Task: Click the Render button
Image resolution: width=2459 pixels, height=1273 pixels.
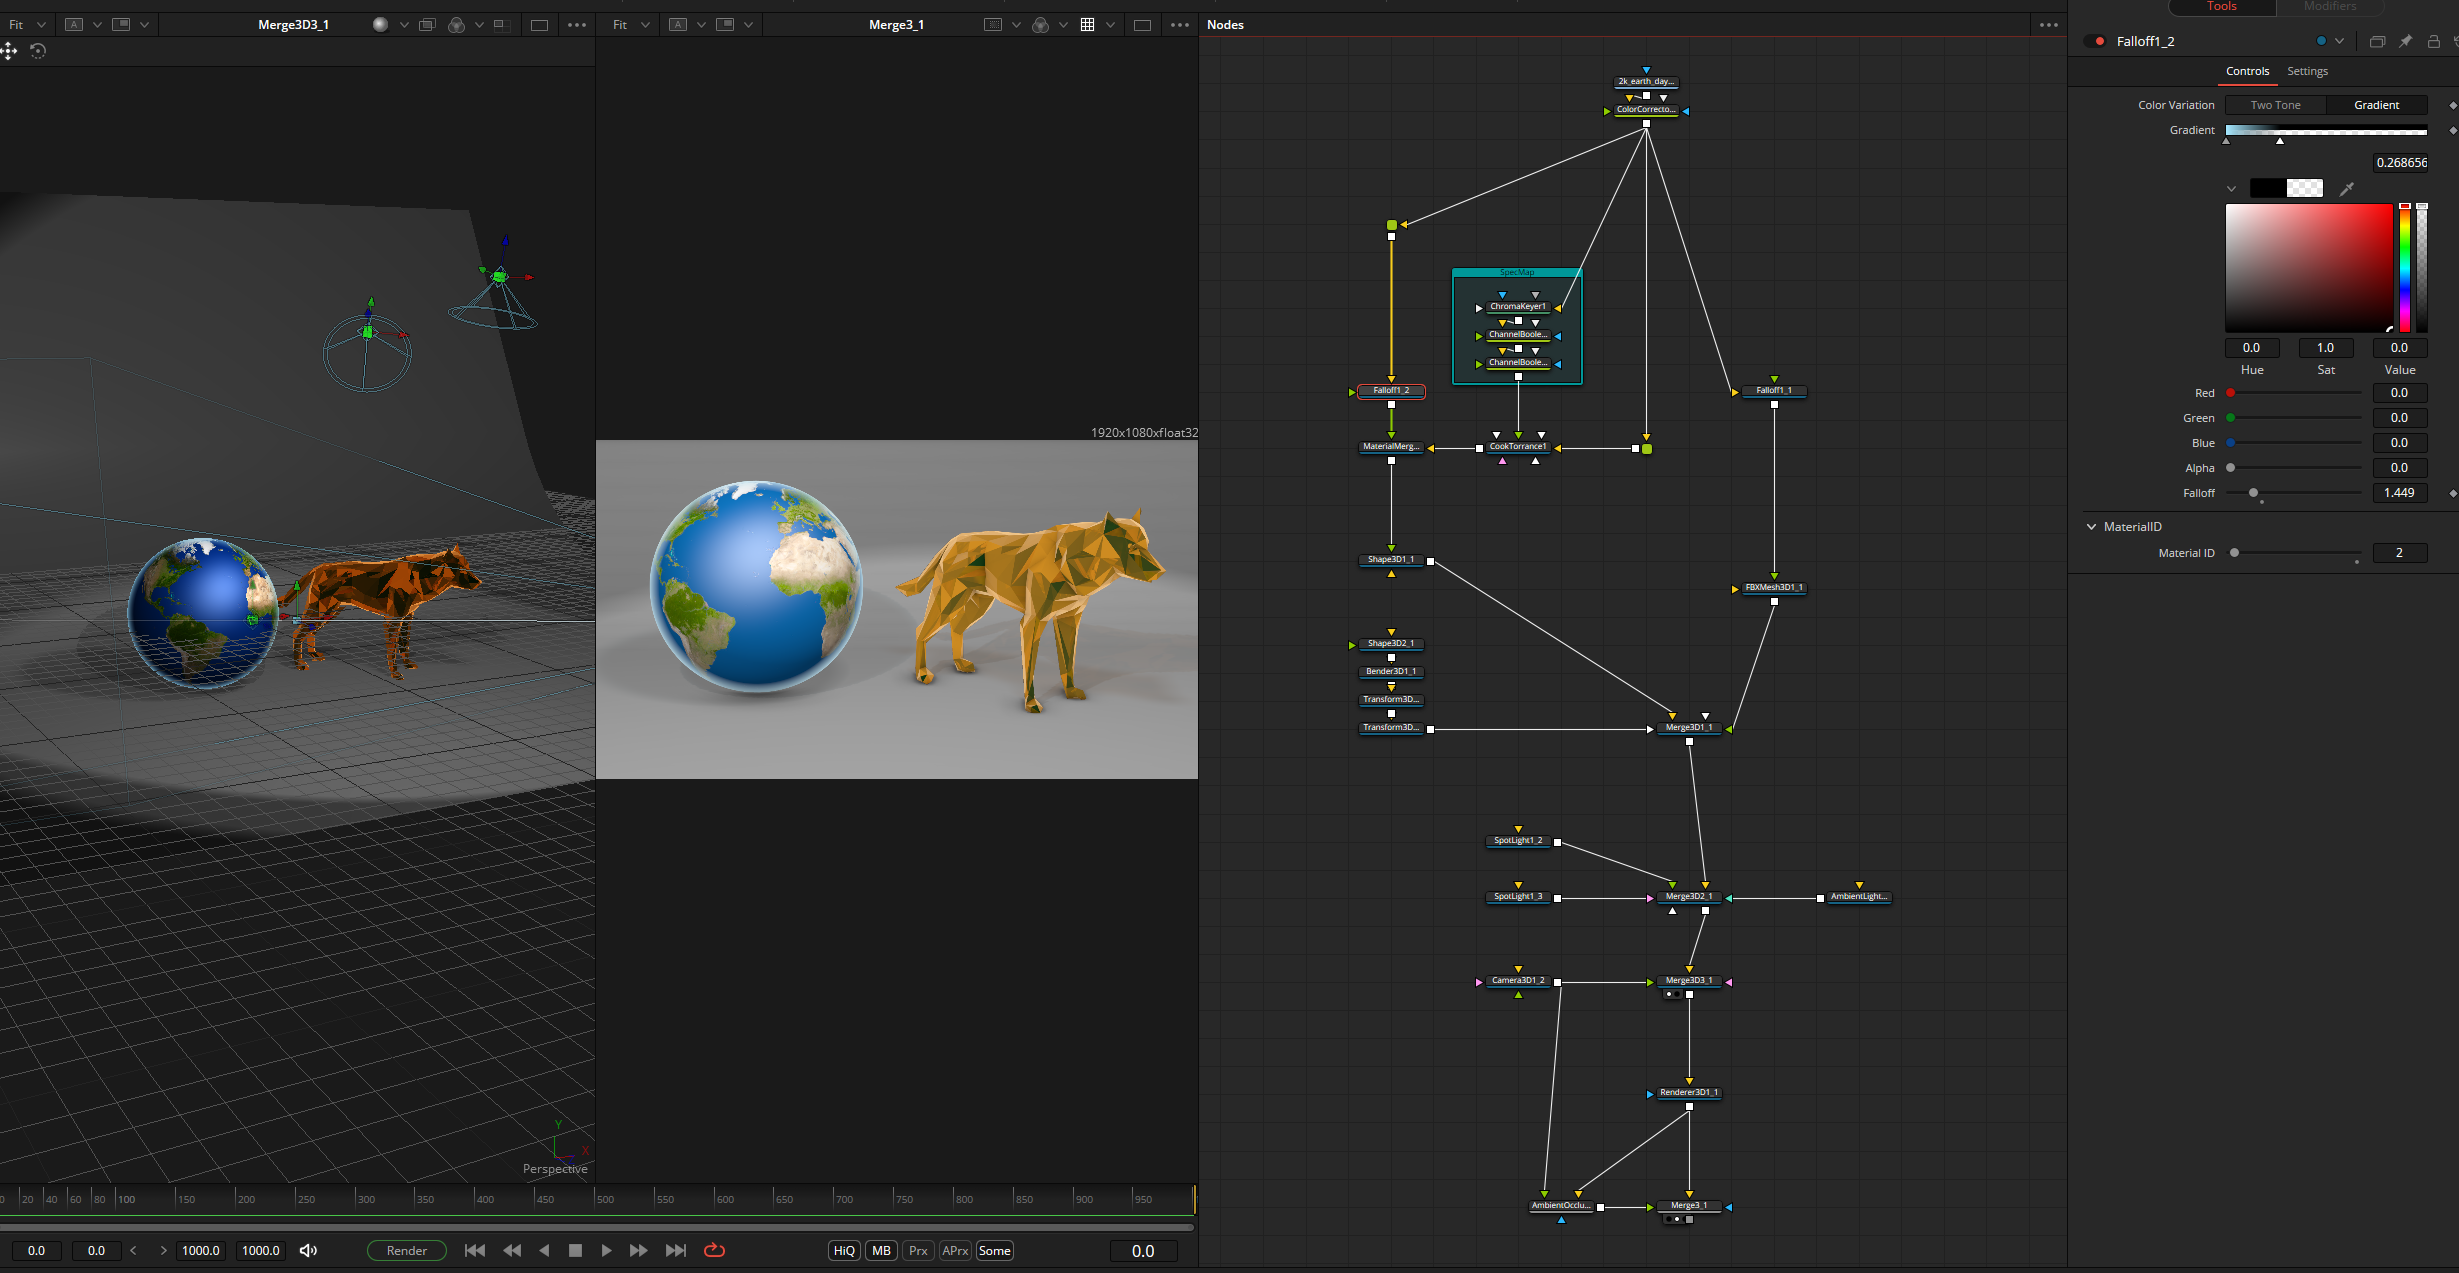Action: tap(406, 1250)
